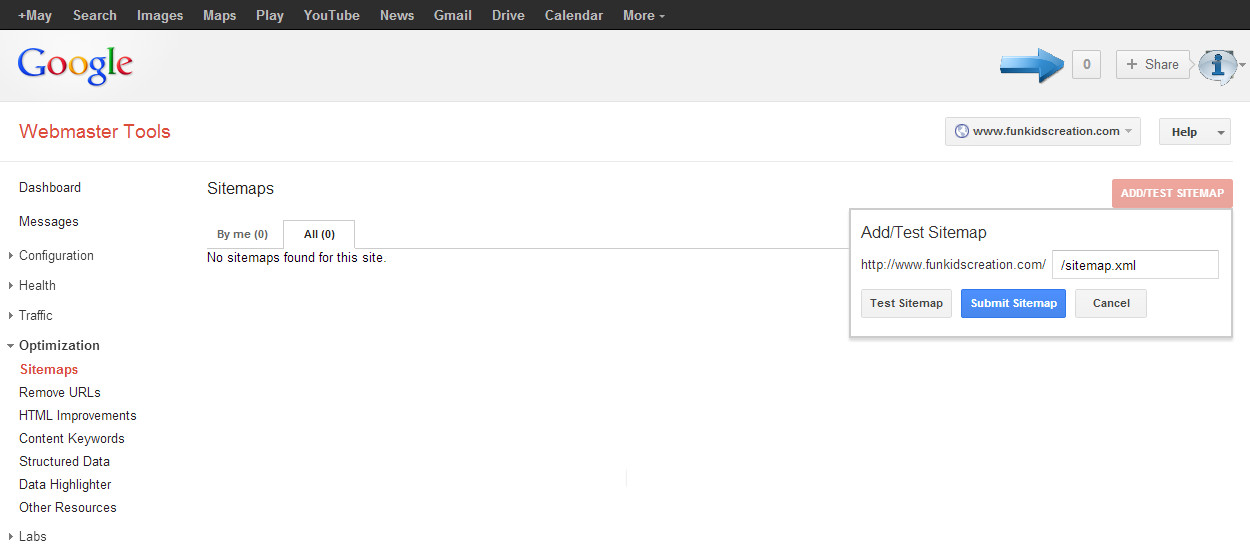This screenshot has width=1250, height=558.
Task: Click the Add/Test Sitemap dialog title
Action: click(x=924, y=232)
